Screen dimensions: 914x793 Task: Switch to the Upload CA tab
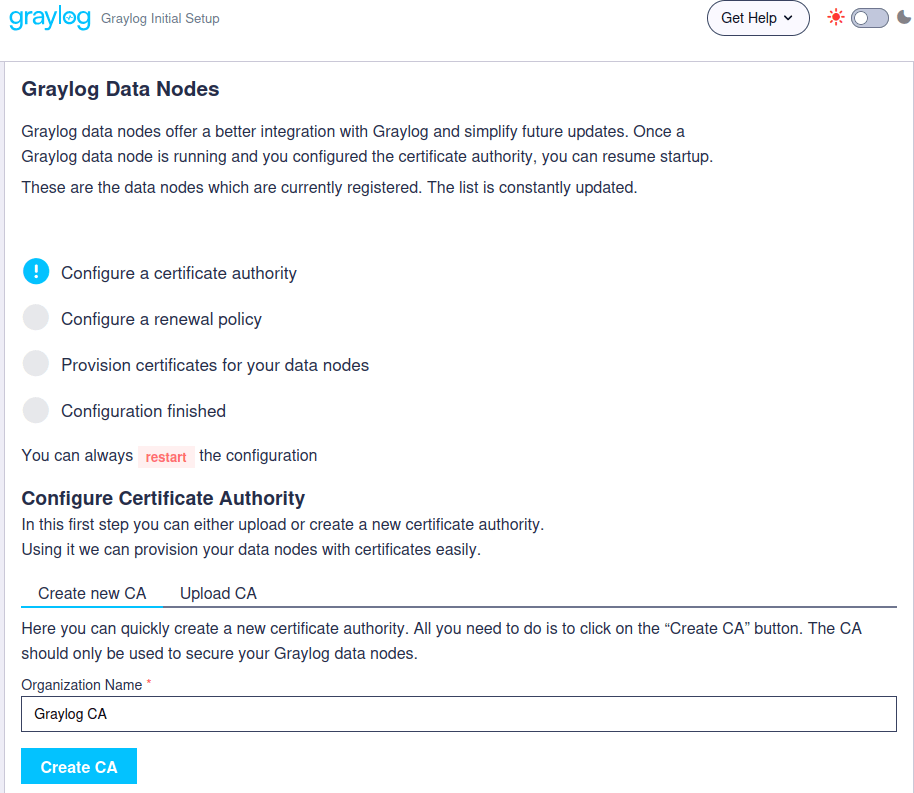tap(217, 593)
